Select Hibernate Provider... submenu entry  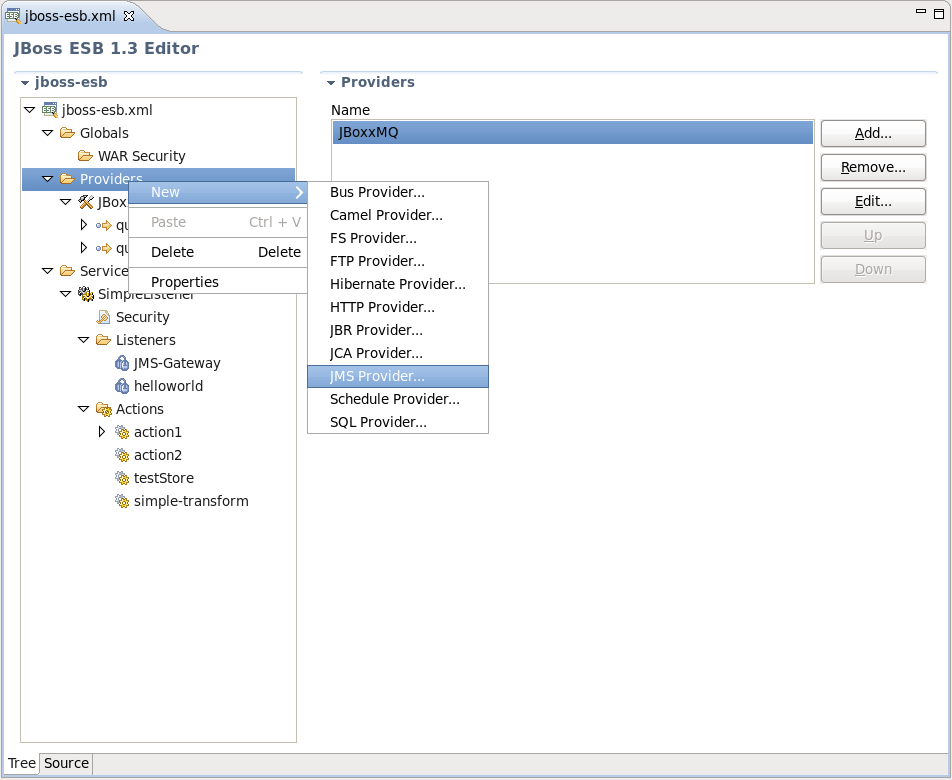tap(397, 284)
